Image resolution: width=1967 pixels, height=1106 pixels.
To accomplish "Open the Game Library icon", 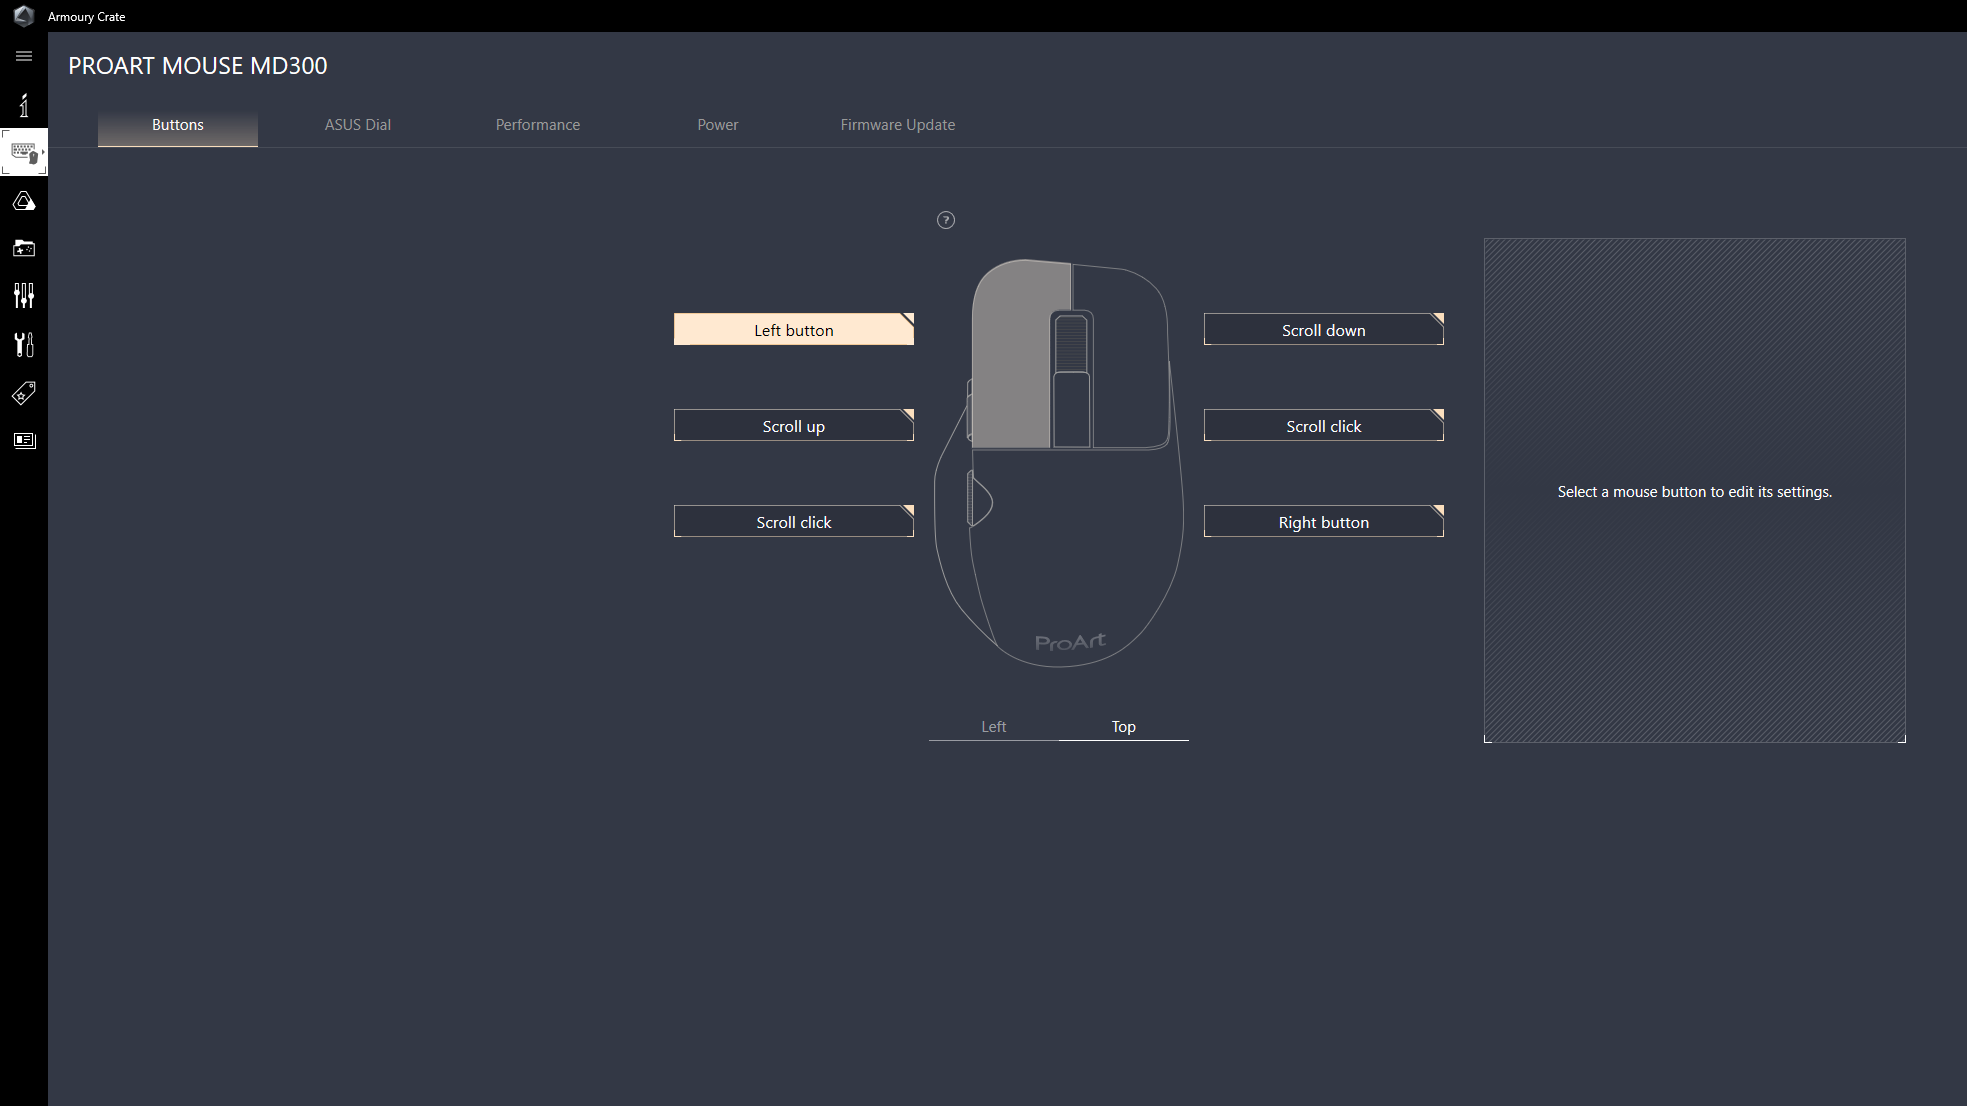I will coord(23,248).
